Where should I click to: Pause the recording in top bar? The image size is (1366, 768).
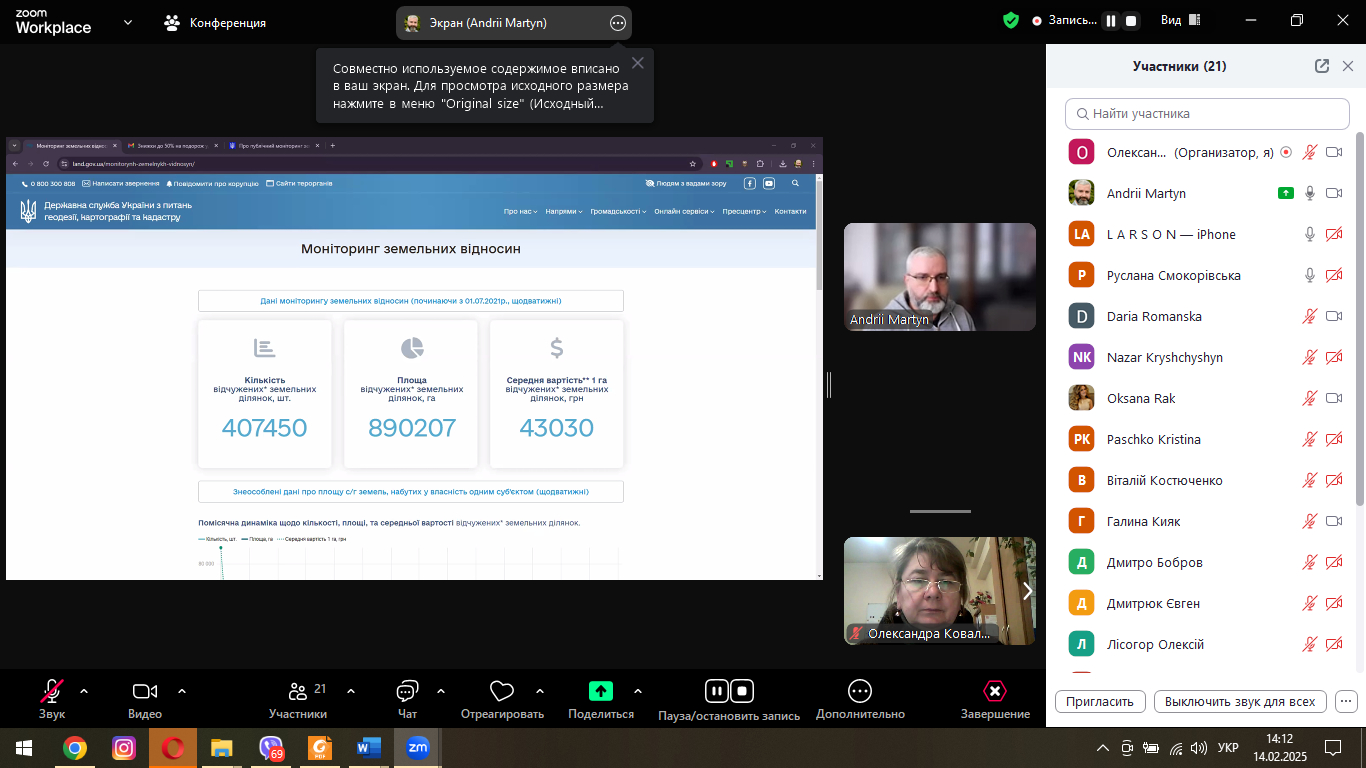[x=1111, y=21]
